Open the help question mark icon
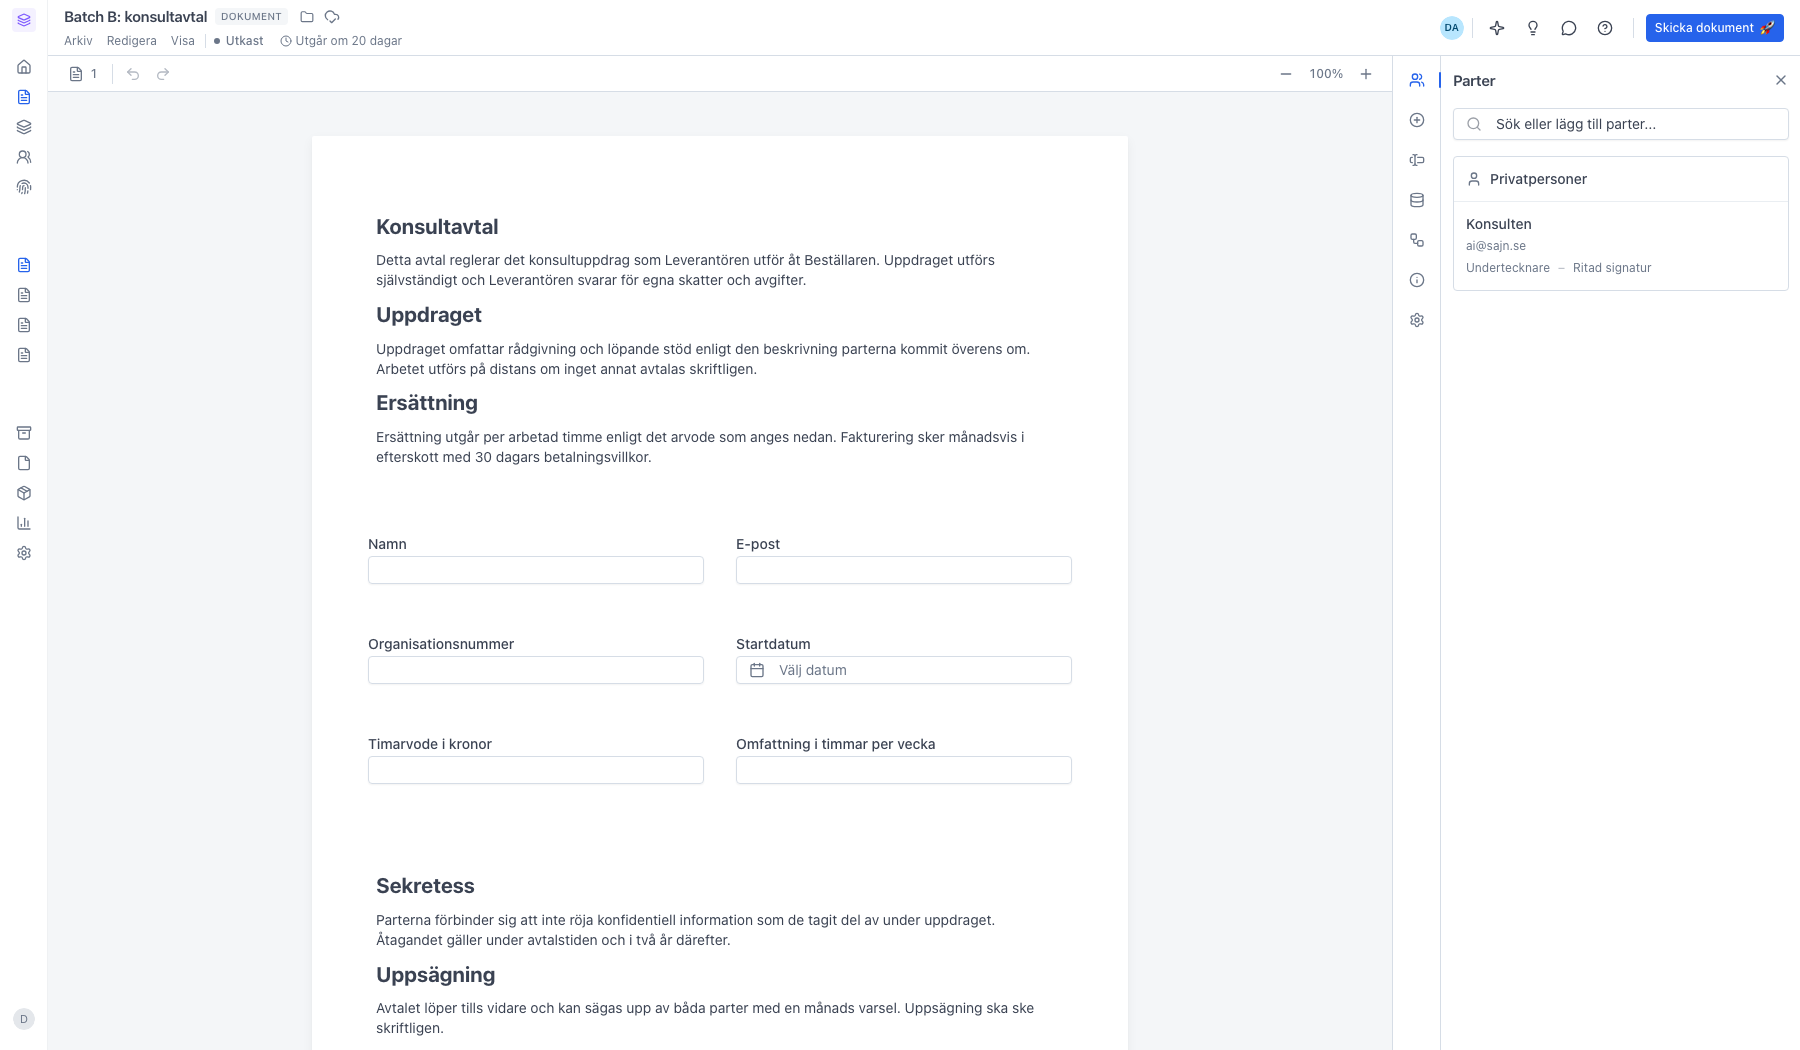Image resolution: width=1800 pixels, height=1050 pixels. pos(1605,28)
